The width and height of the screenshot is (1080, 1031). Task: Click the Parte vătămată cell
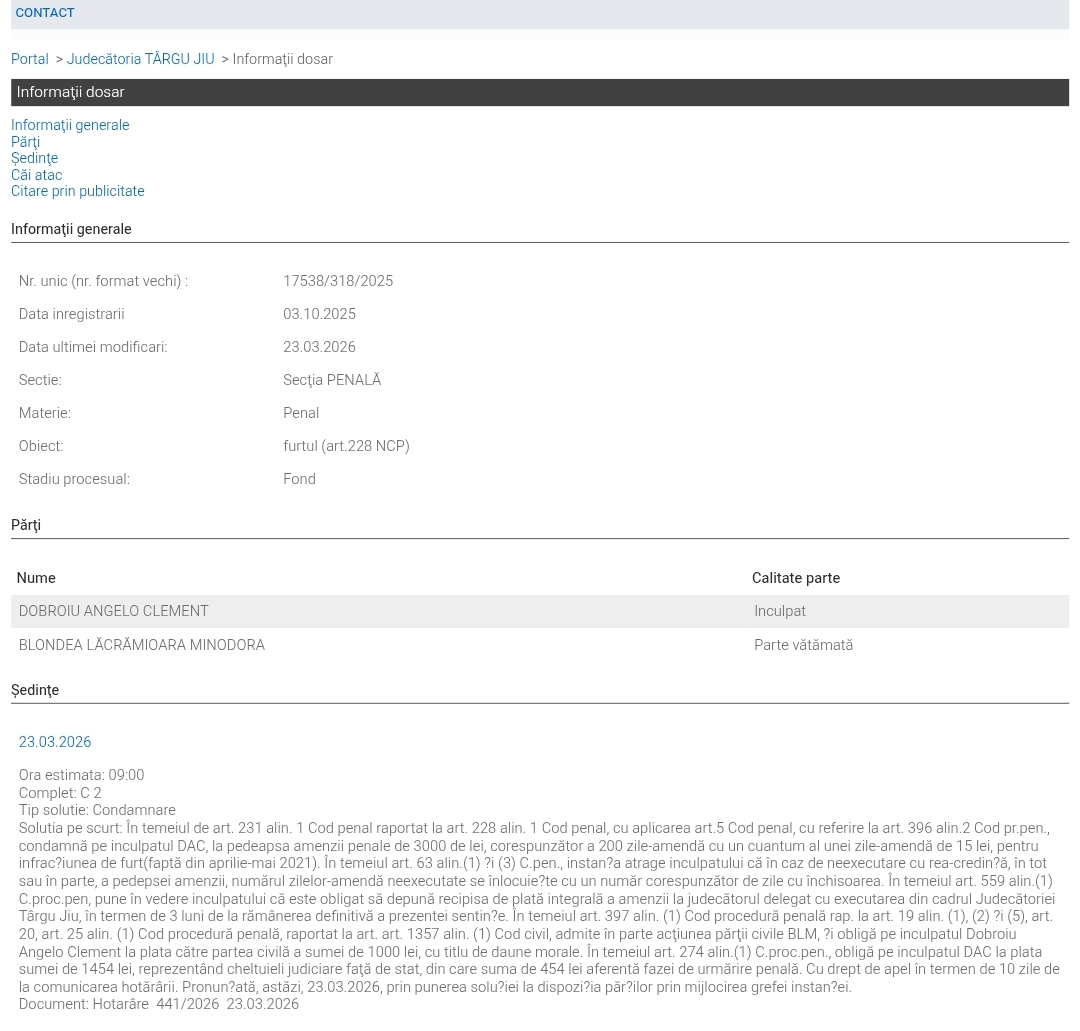pos(803,645)
